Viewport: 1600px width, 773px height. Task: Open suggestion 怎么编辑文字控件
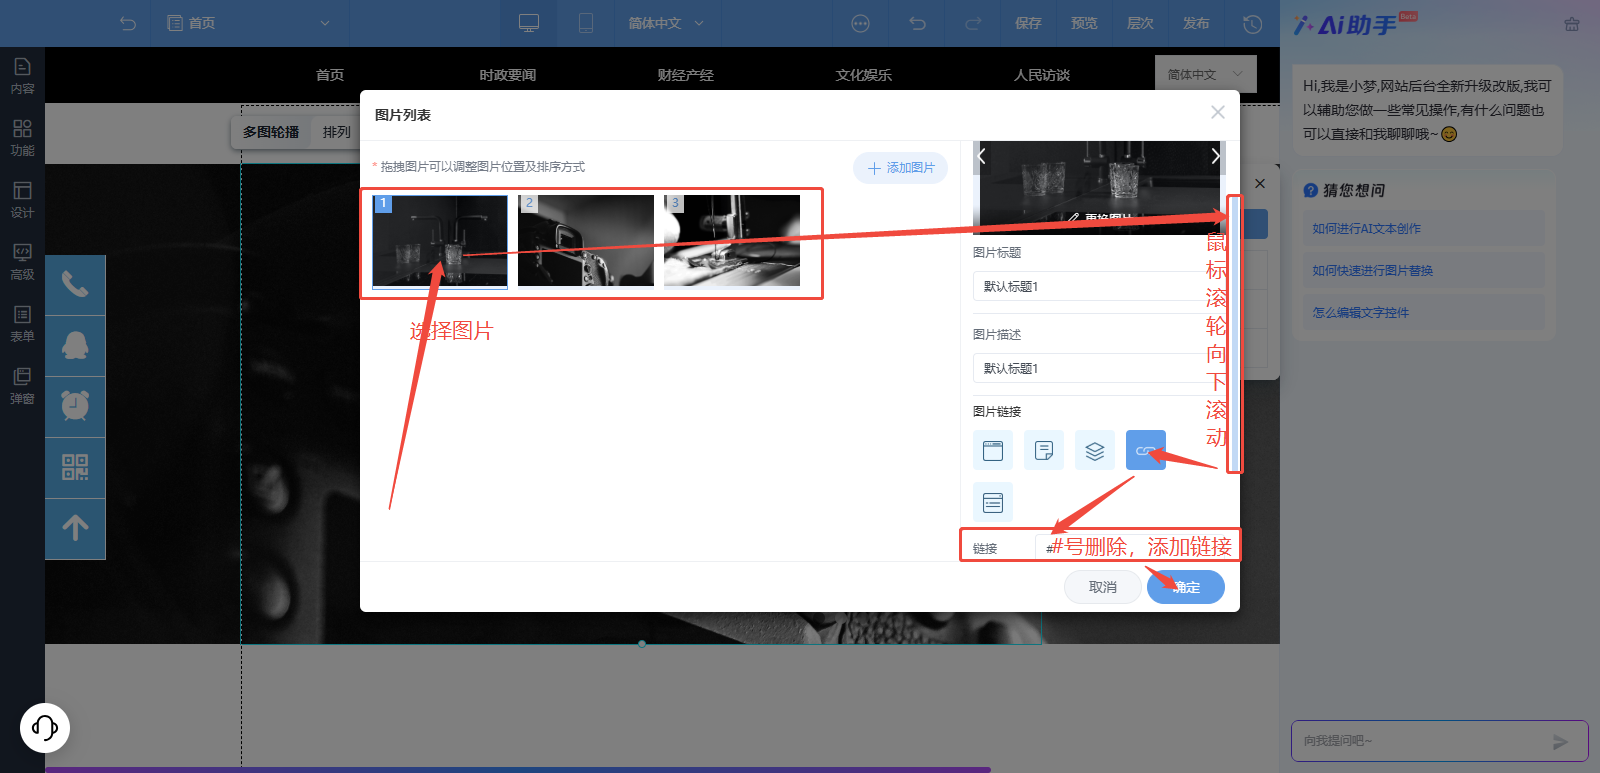(x=1424, y=312)
